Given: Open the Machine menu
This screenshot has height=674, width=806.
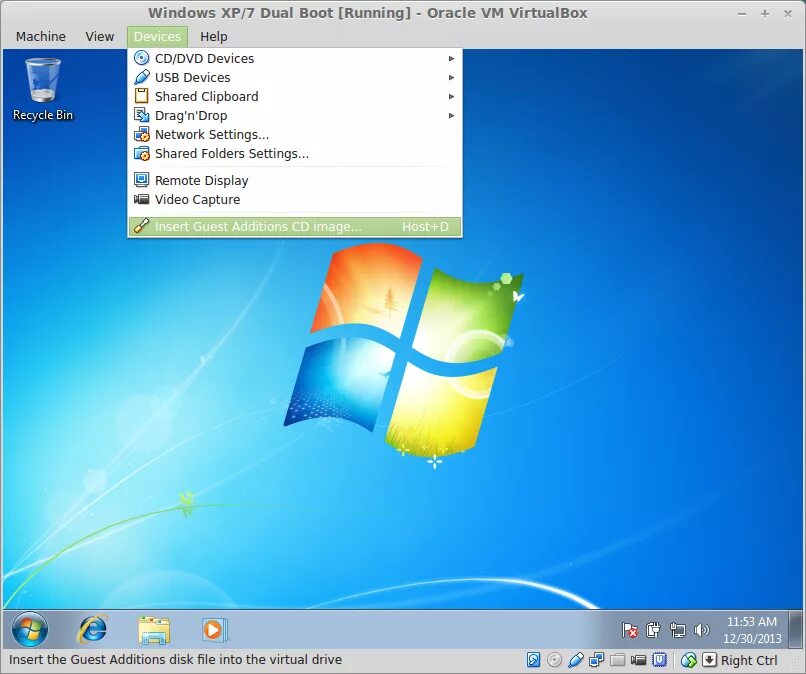Looking at the screenshot, I should coord(40,36).
